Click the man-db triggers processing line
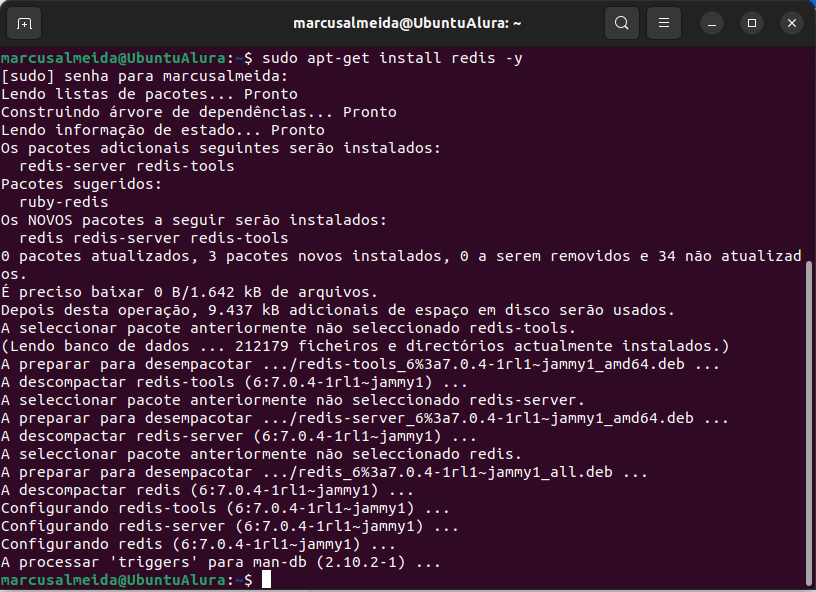Screen dimensions: 816x592 tap(221, 562)
